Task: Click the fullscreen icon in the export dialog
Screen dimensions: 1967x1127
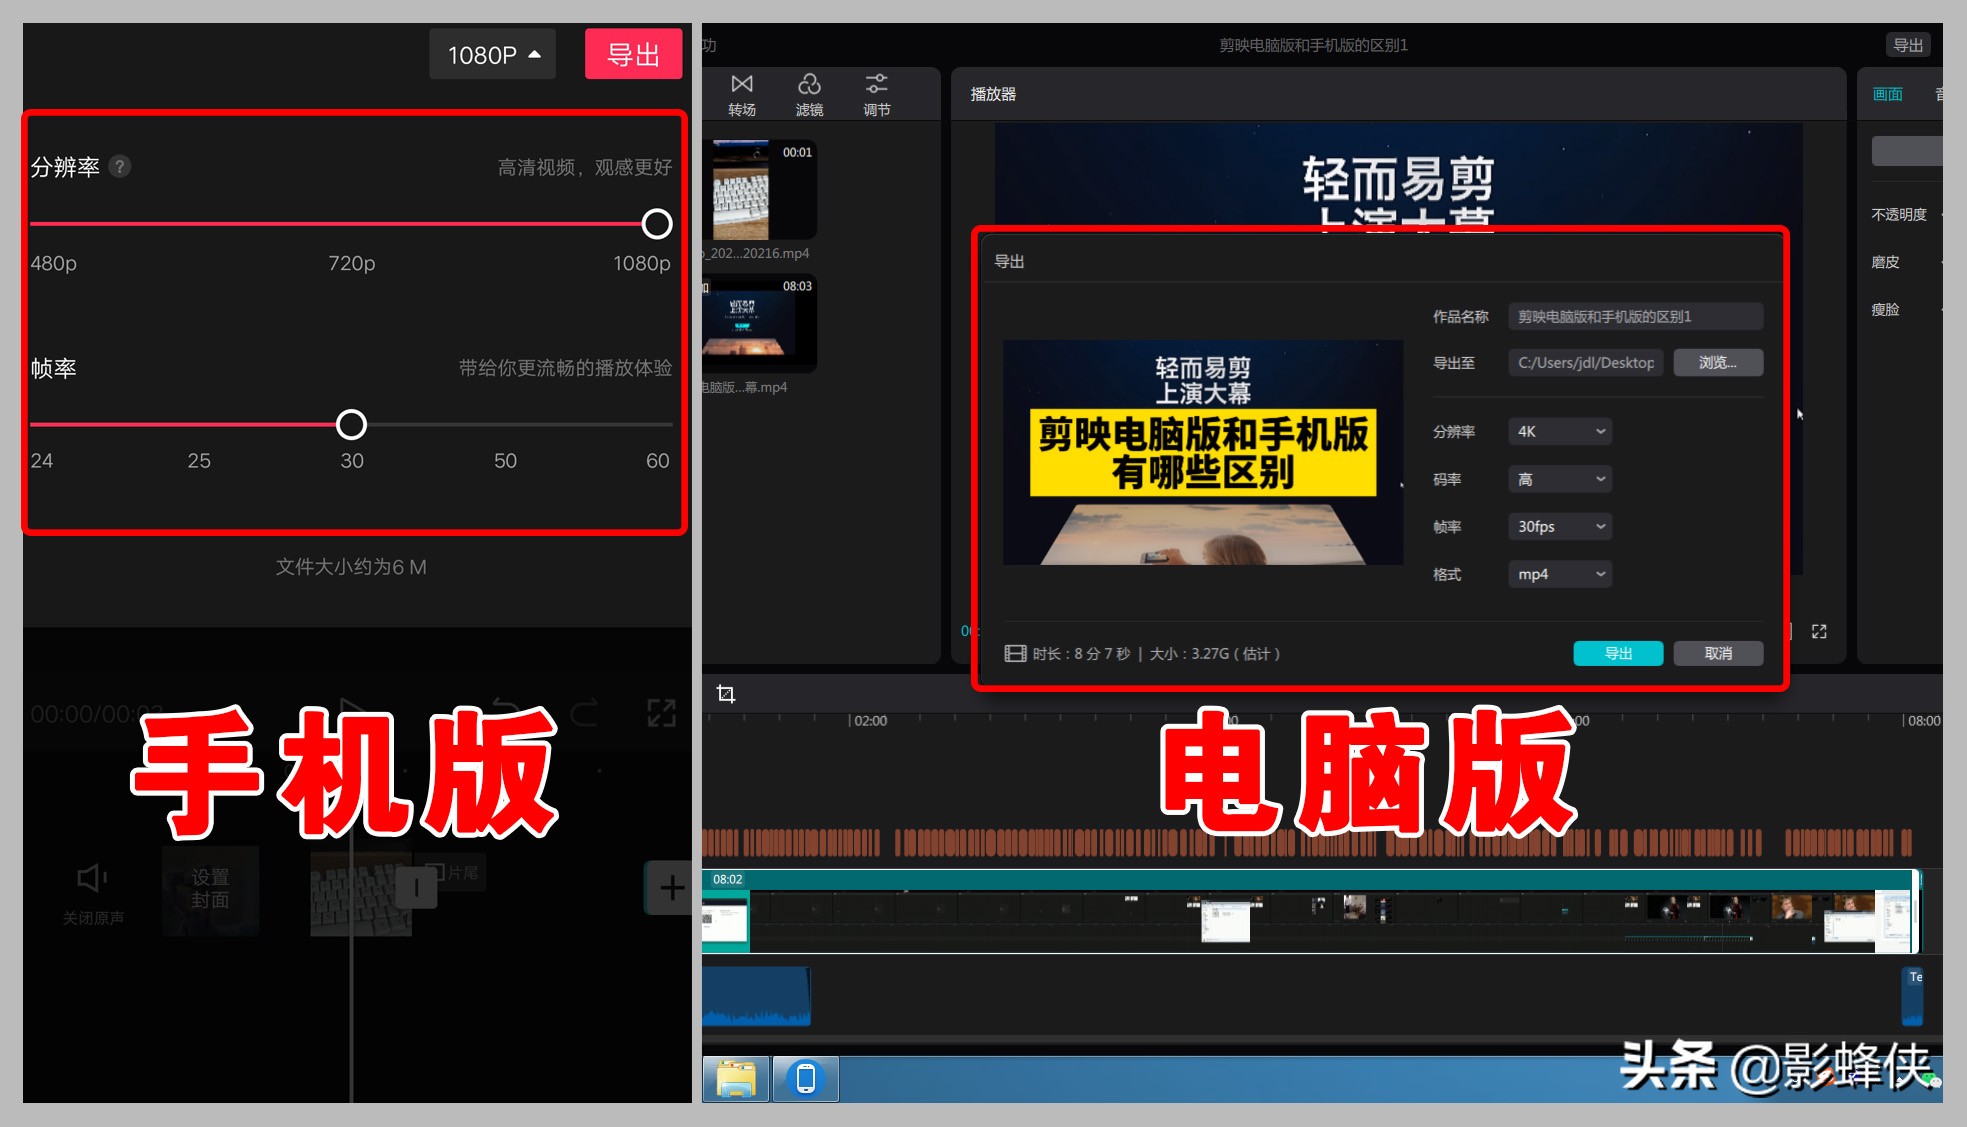Action: [1819, 631]
